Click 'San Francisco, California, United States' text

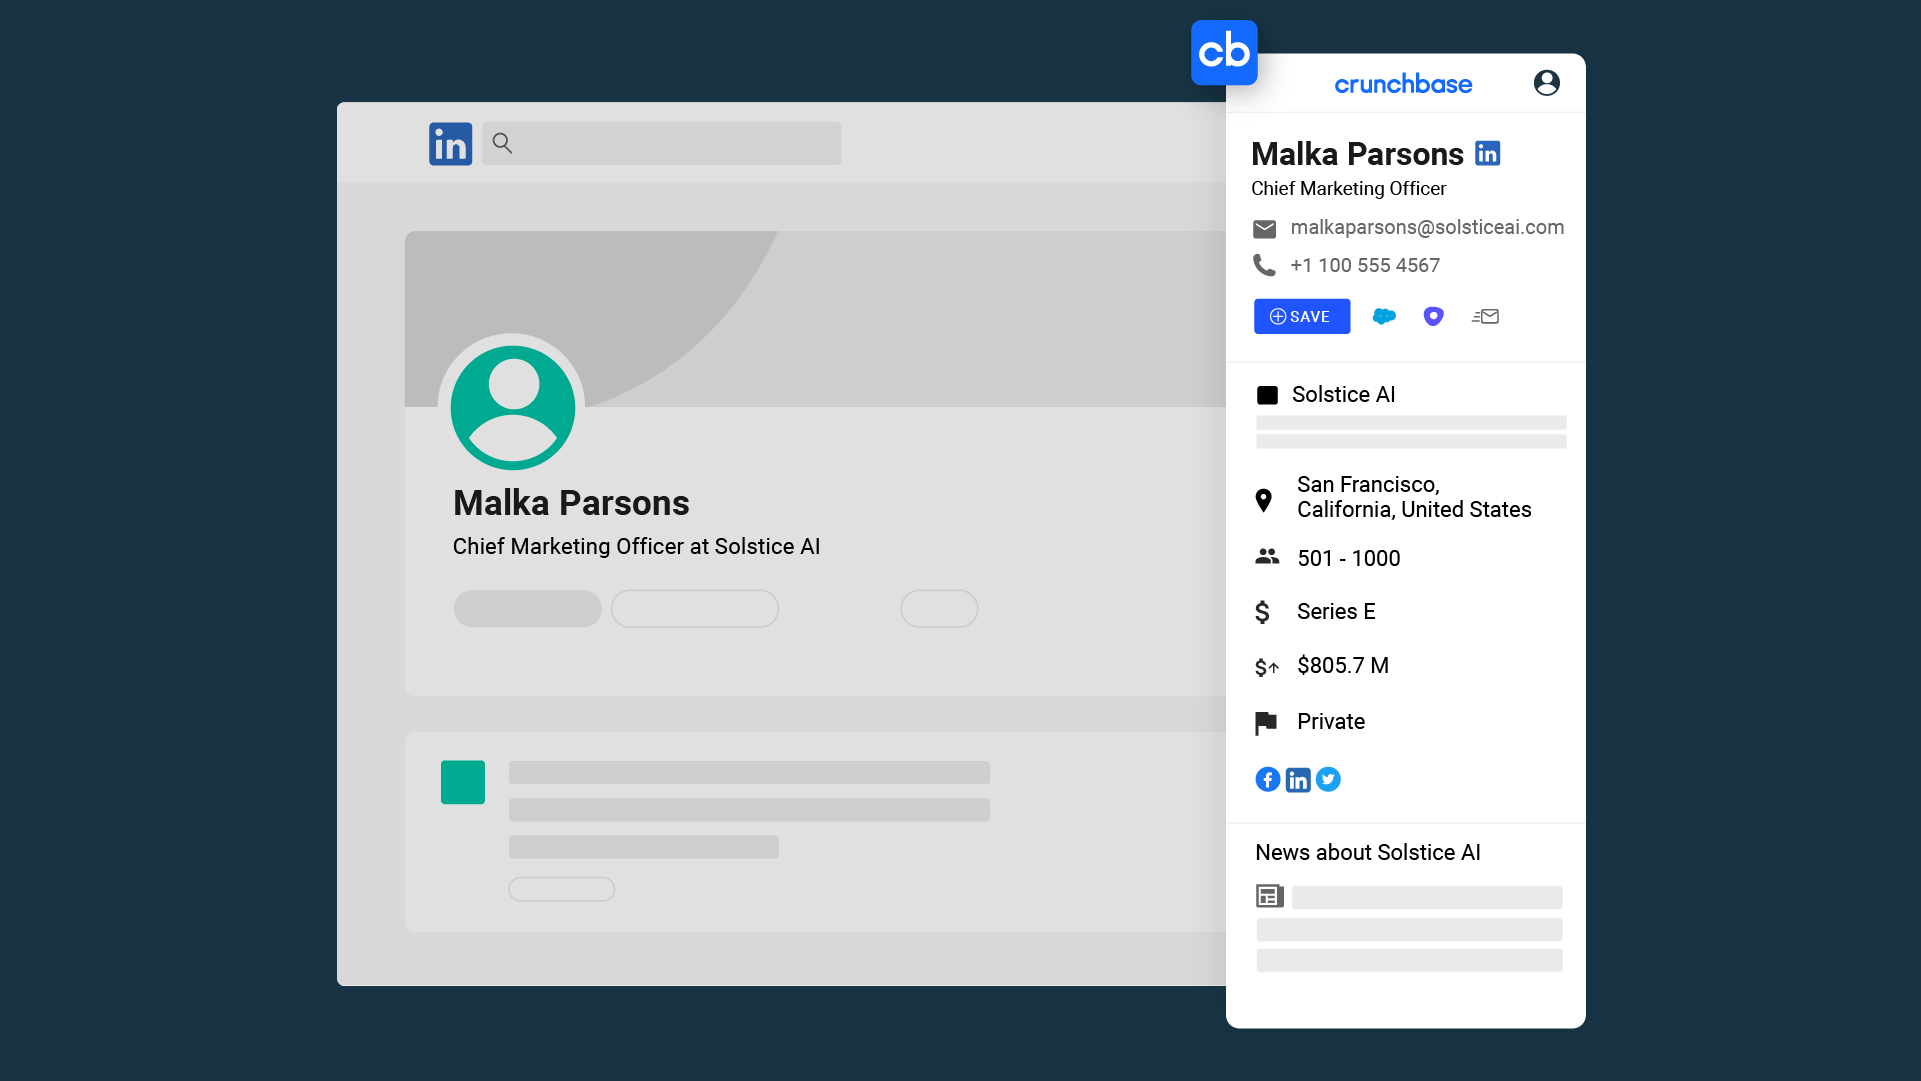[x=1414, y=497]
